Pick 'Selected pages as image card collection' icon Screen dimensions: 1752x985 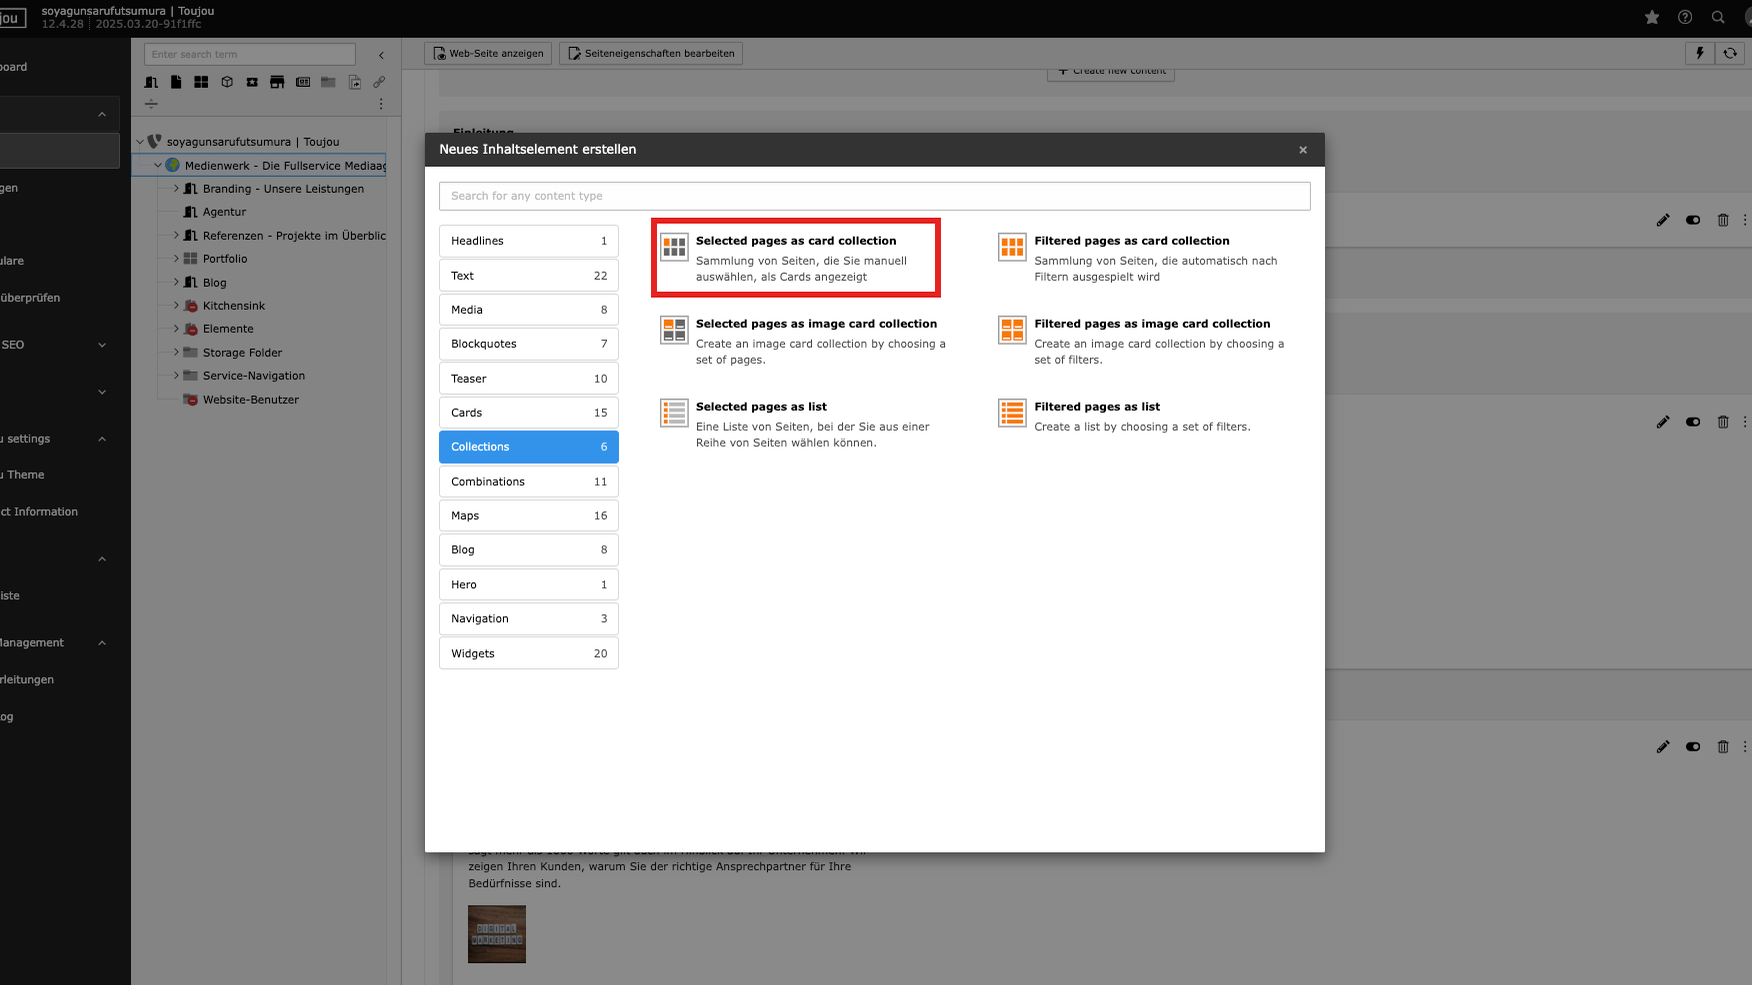[674, 329]
